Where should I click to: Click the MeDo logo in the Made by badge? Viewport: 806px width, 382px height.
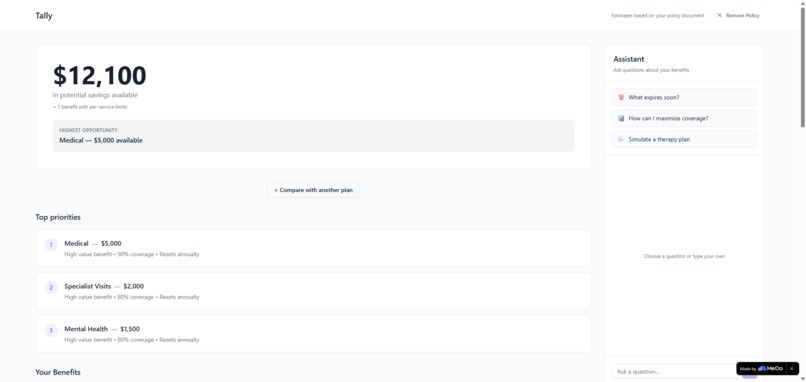[x=771, y=369]
